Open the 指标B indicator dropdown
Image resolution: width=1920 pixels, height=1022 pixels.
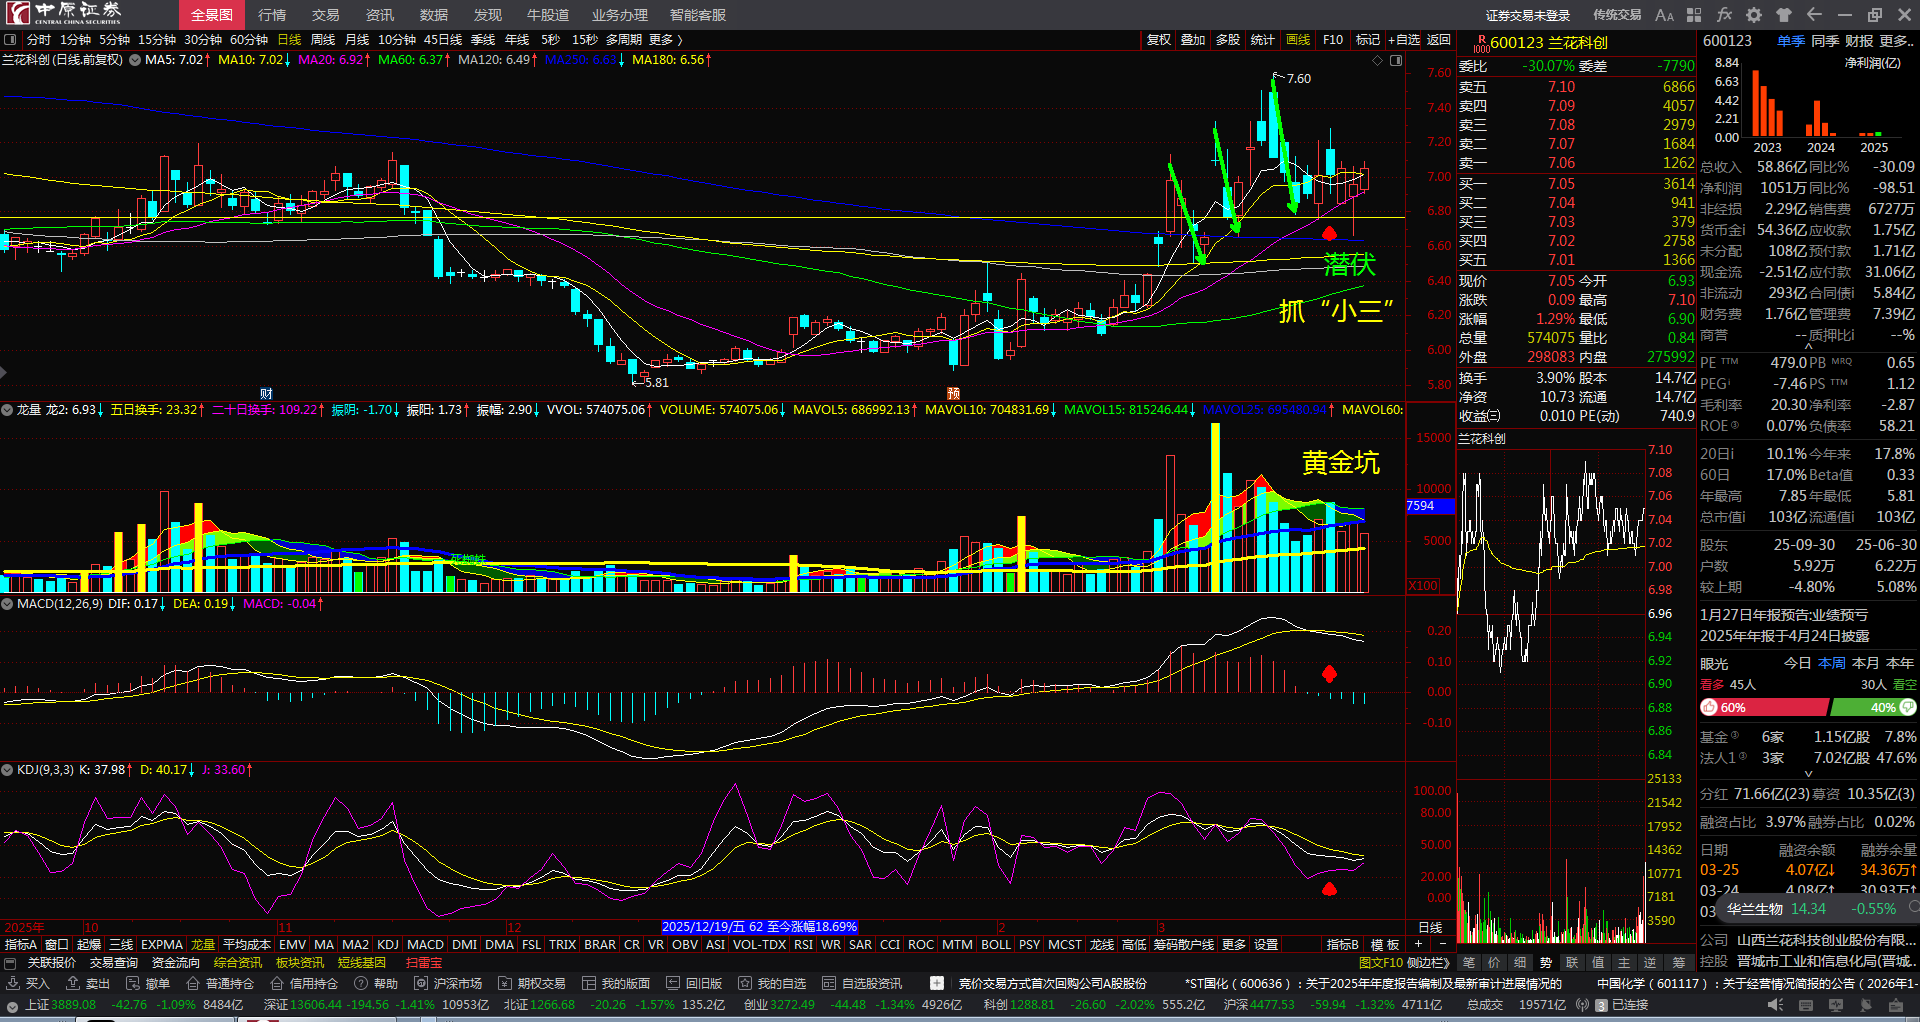(x=1343, y=944)
